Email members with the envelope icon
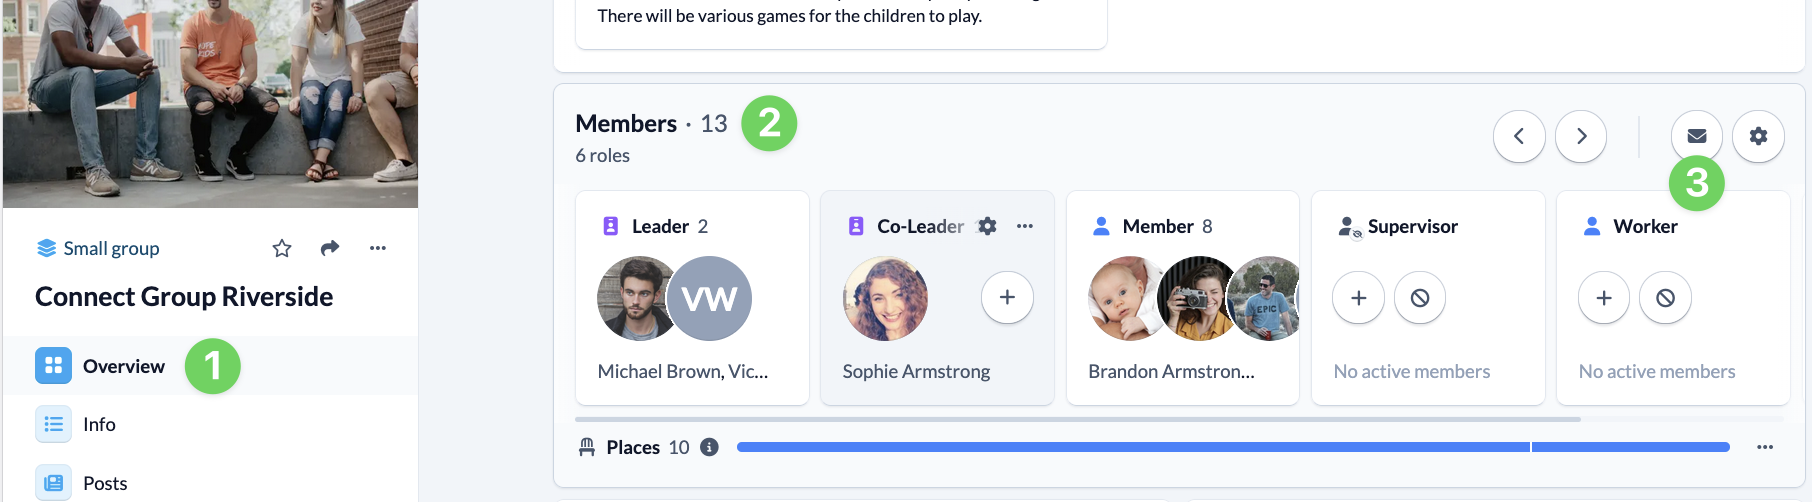 coord(1697,136)
